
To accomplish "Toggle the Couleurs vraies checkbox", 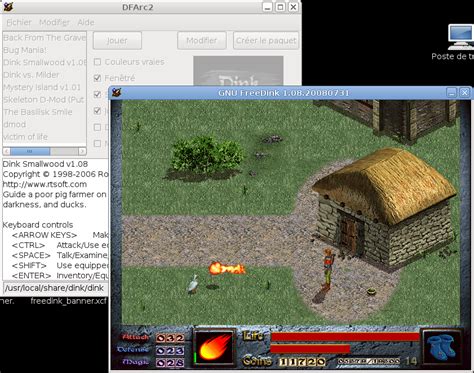I will coord(97,62).
